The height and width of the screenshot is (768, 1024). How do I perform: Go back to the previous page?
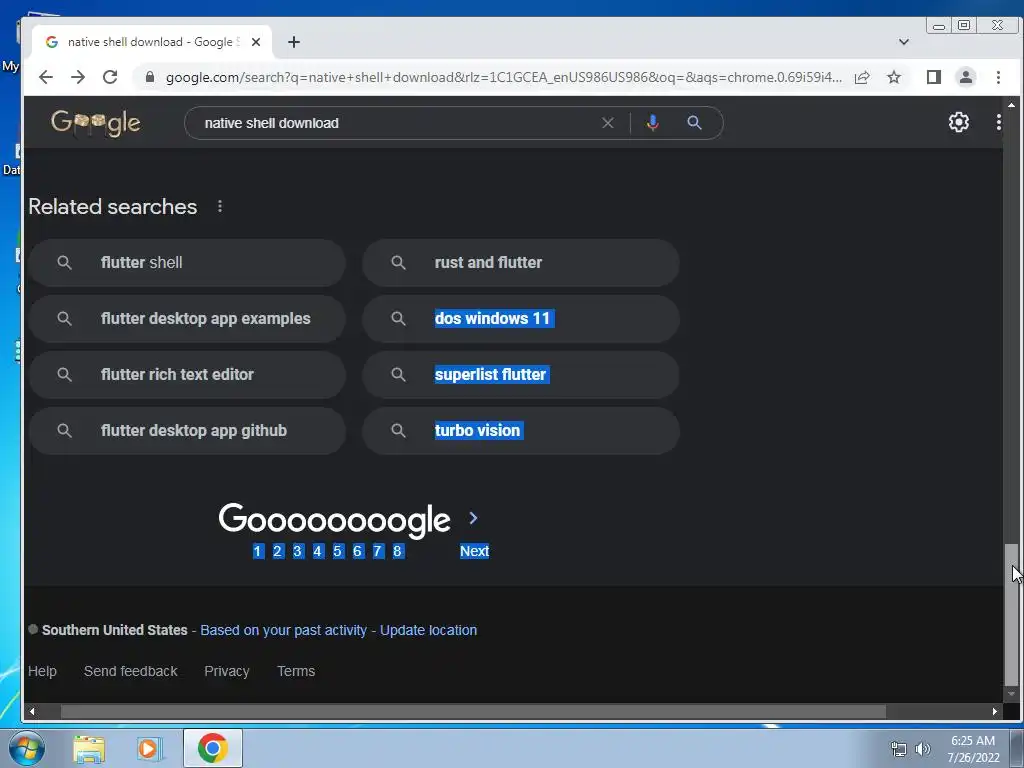(x=46, y=77)
